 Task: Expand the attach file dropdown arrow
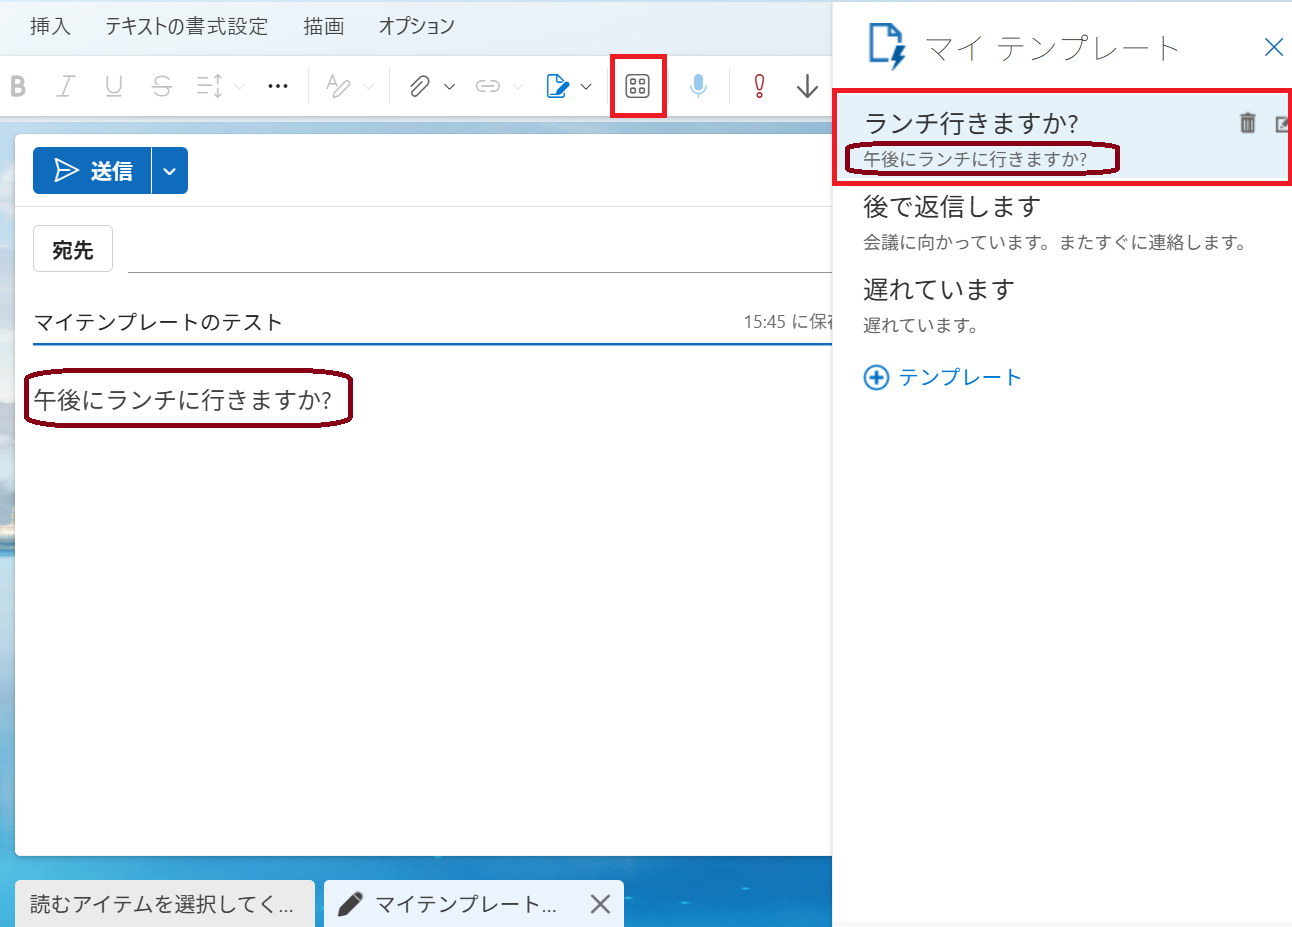pos(449,87)
